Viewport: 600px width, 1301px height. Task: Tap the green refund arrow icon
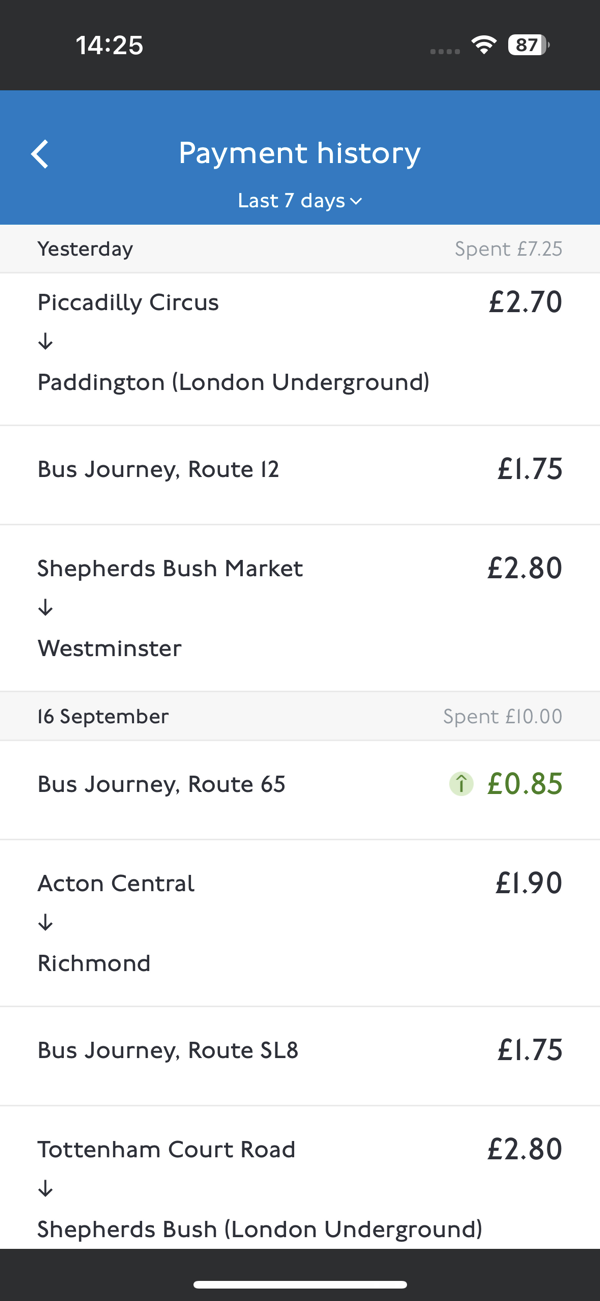pos(461,785)
